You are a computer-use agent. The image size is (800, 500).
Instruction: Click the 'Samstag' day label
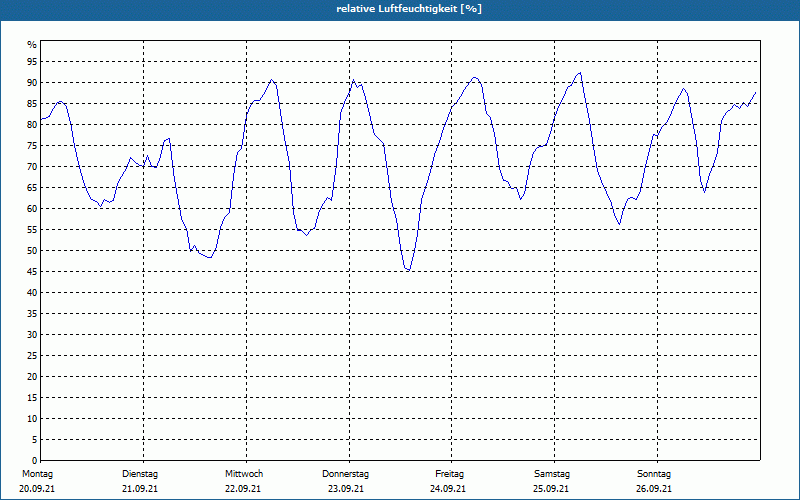552,474
